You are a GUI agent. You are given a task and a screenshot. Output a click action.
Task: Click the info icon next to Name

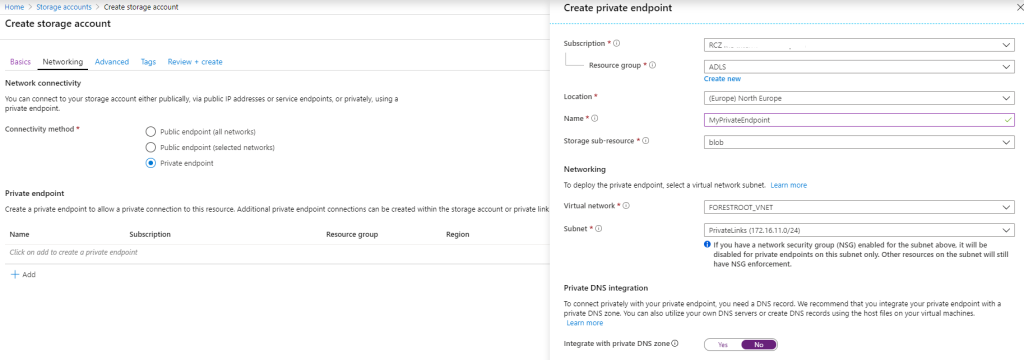[x=596, y=119]
